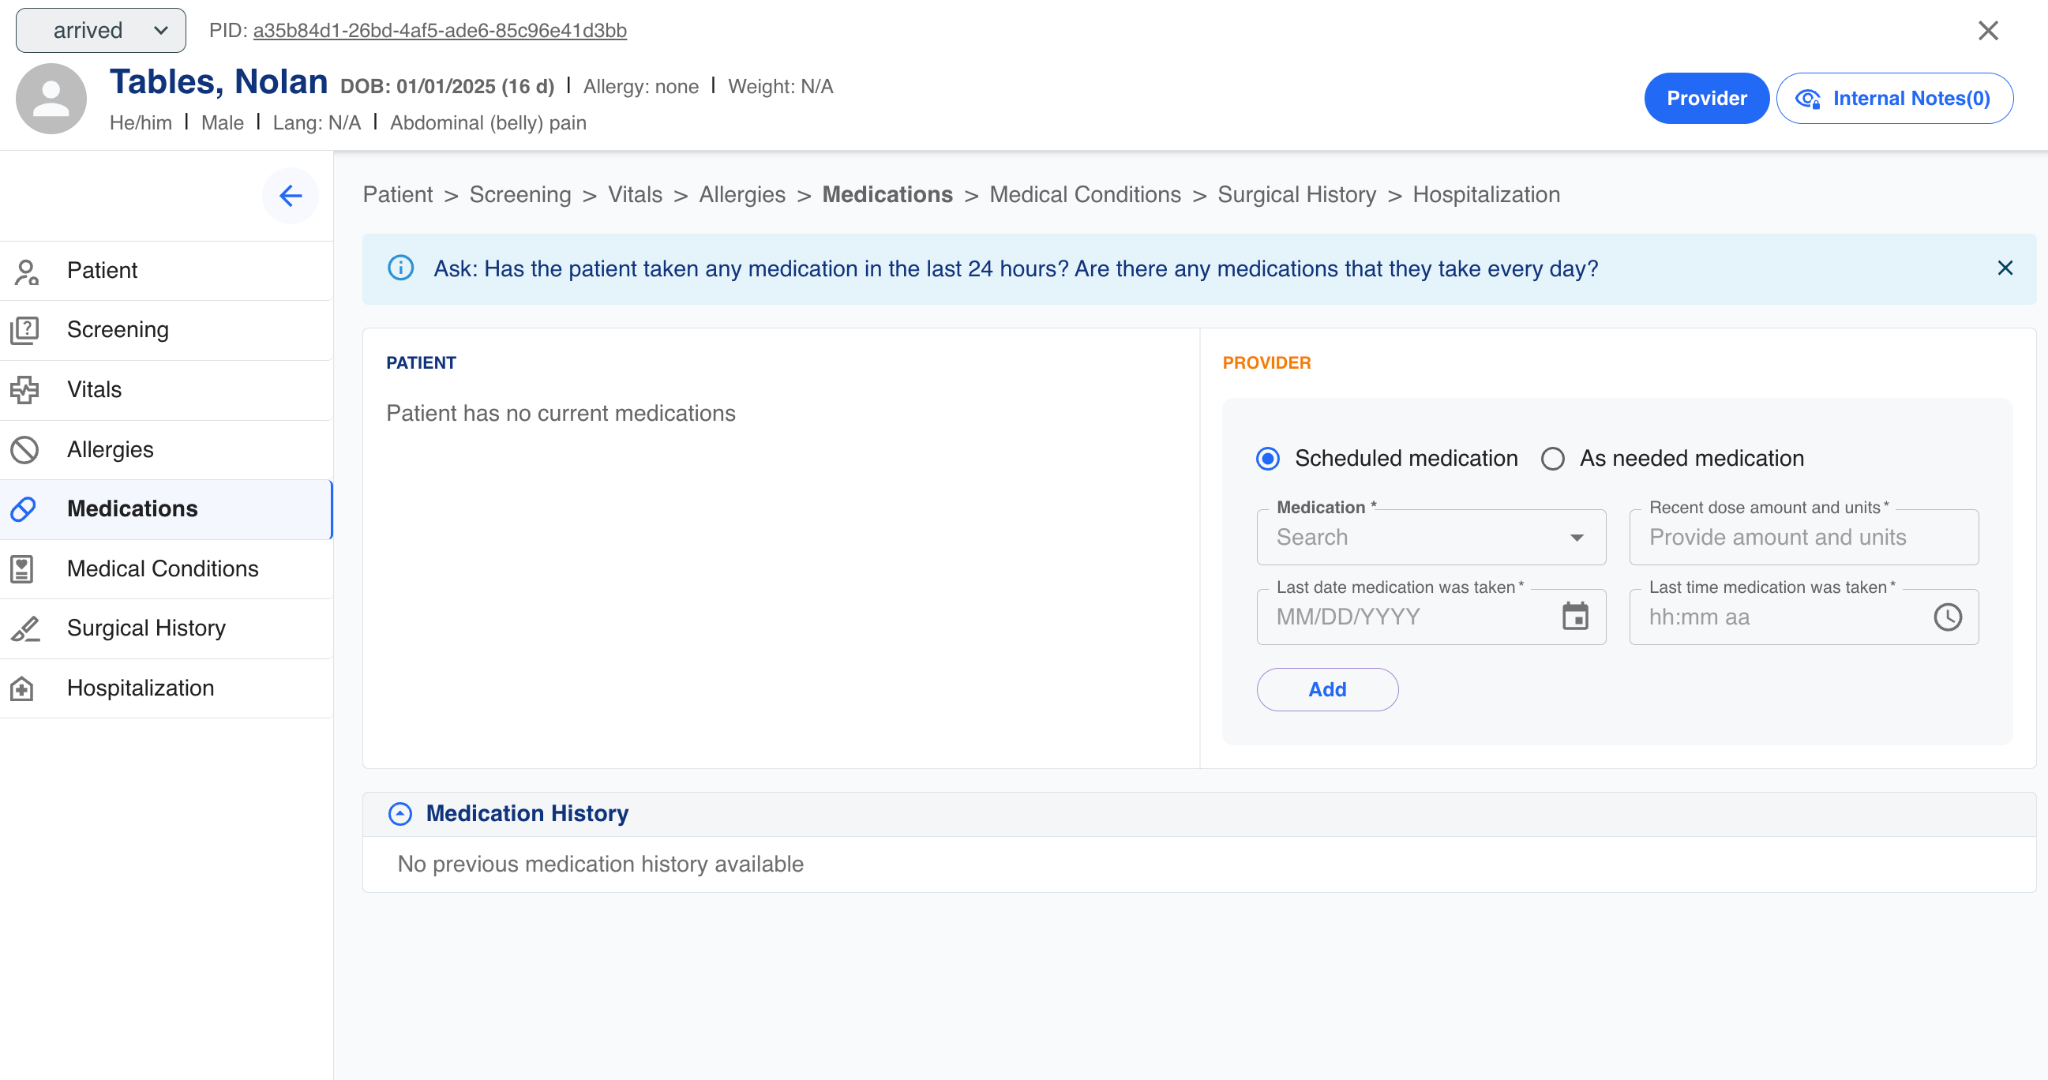Viewport: 2048px width, 1080px height.
Task: Click the Surgical History pen icon
Action: (x=24, y=628)
